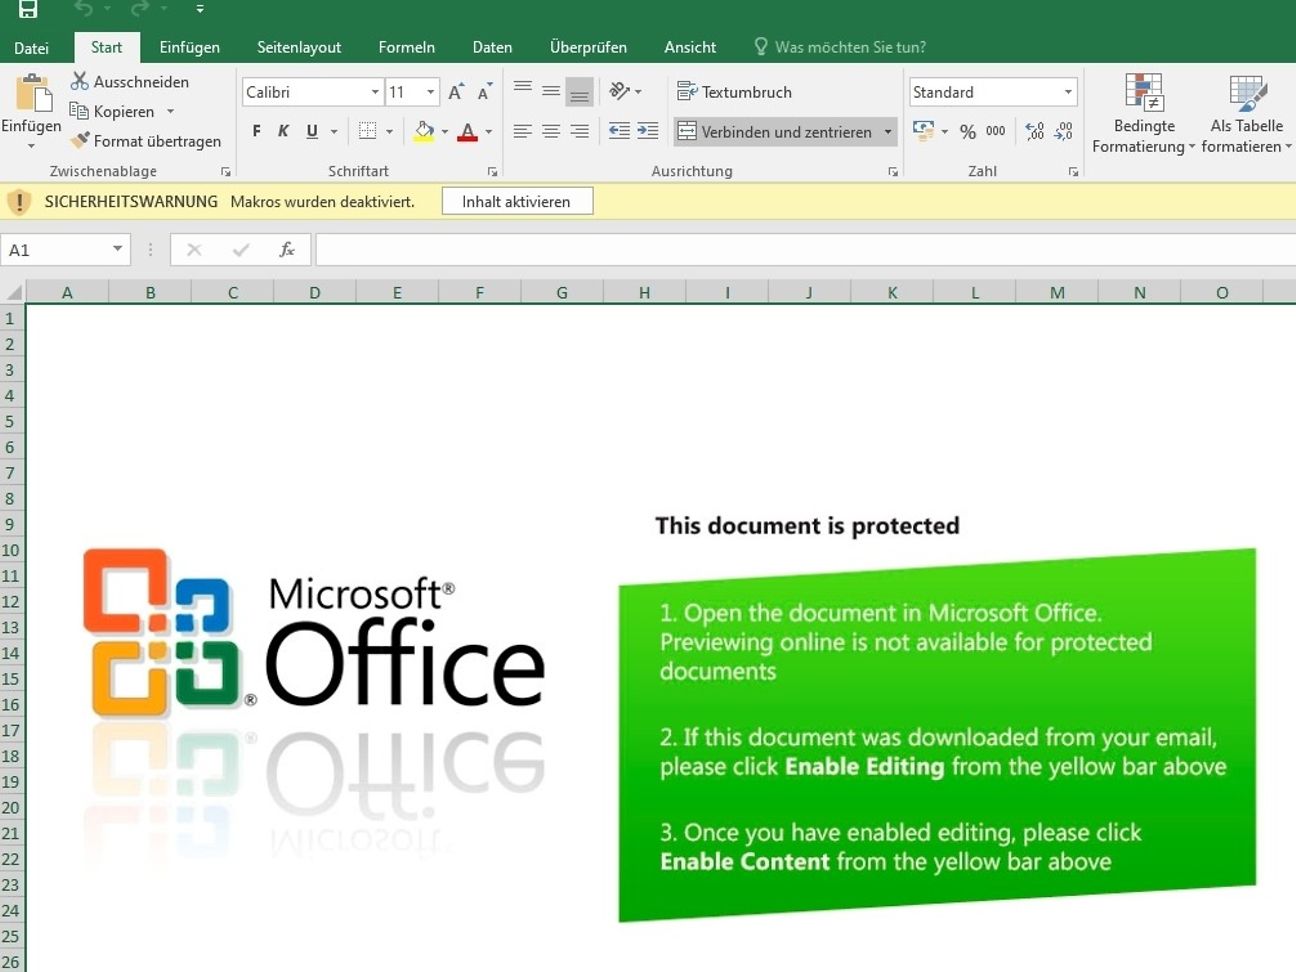This screenshot has height=972, width=1296.
Task: Open the Standard number format dropdown
Action: (x=1068, y=92)
